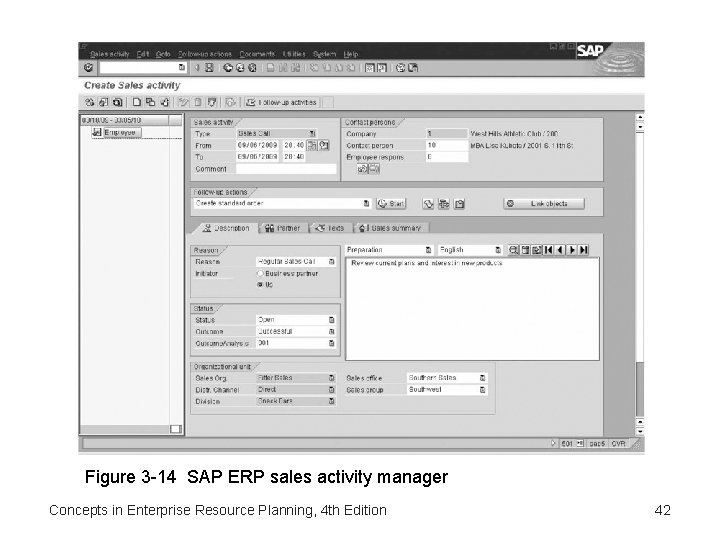Image resolution: width=720 pixels, height=540 pixels.
Task: Go to next text arrow icon
Action: (x=572, y=250)
